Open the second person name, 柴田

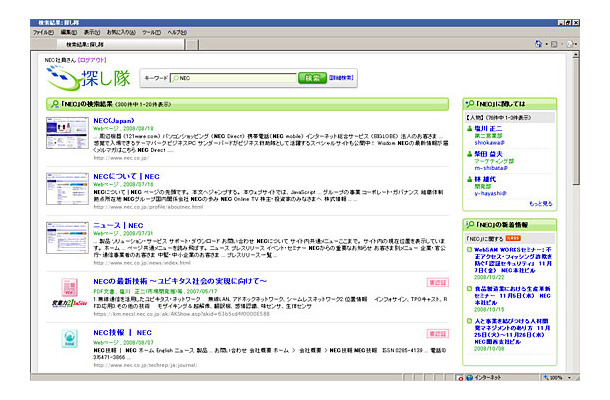(x=488, y=154)
